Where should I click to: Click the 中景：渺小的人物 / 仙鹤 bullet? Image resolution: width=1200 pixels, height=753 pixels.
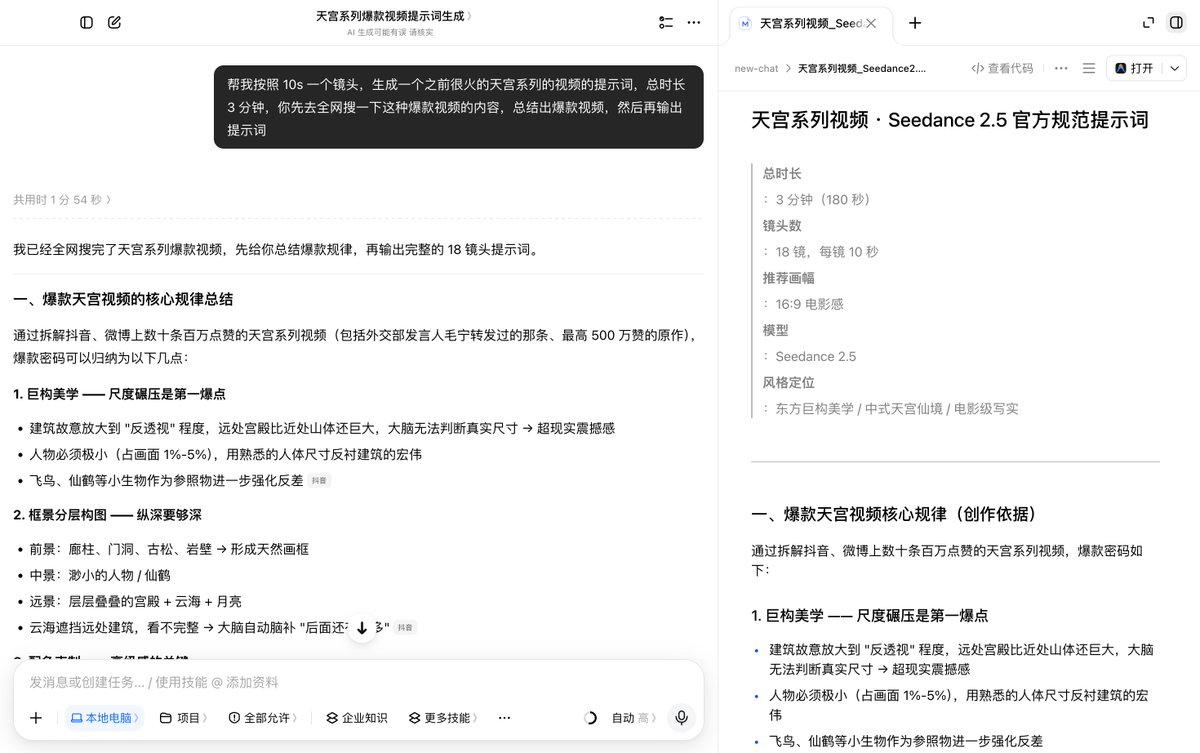tap(100, 575)
